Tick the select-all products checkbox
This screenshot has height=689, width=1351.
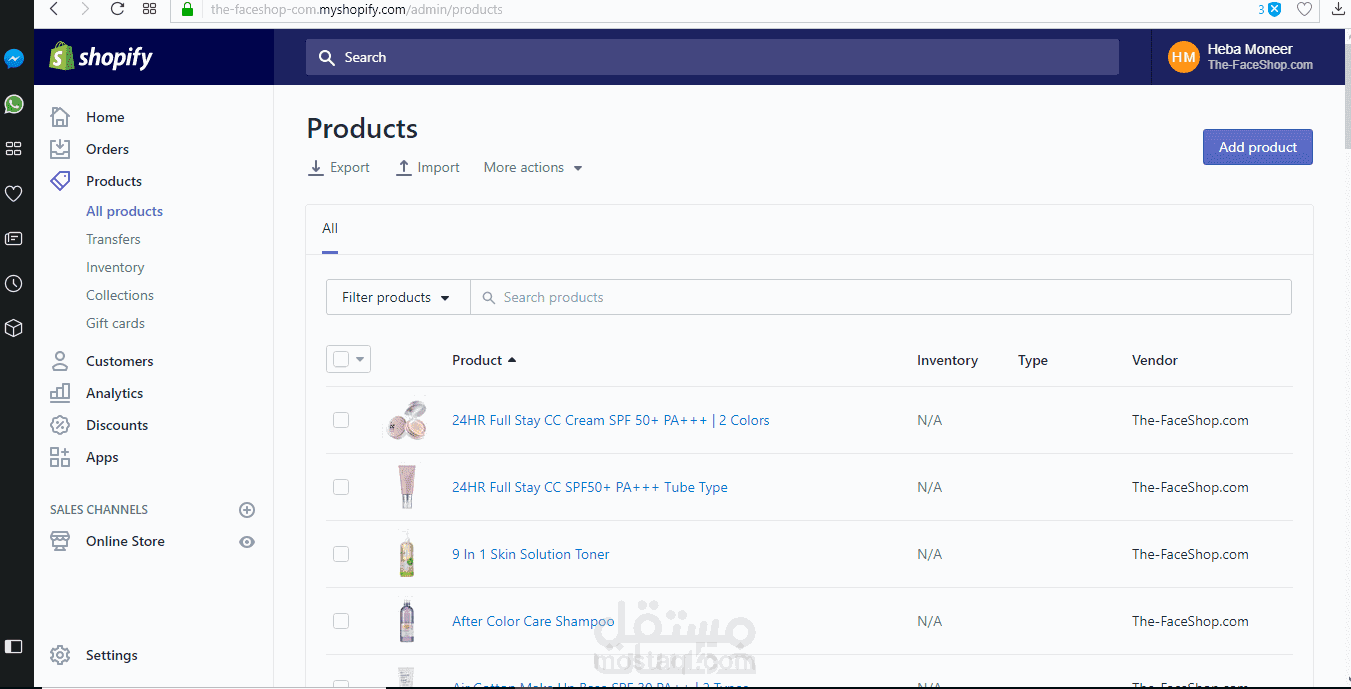click(x=341, y=359)
